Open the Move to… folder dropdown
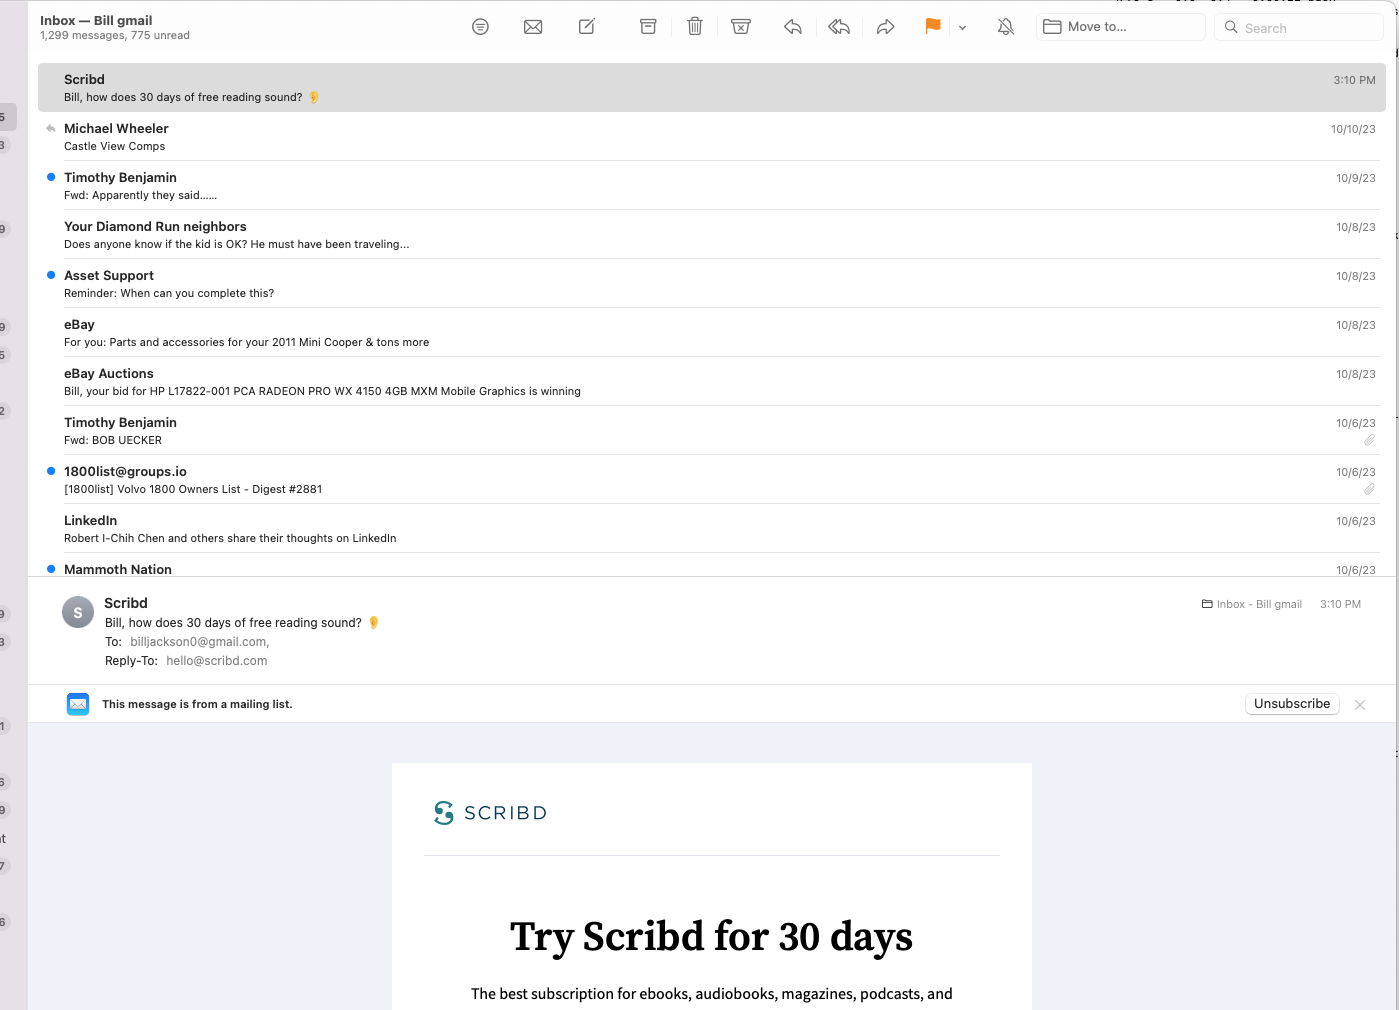This screenshot has width=1399, height=1010. [x=1120, y=27]
